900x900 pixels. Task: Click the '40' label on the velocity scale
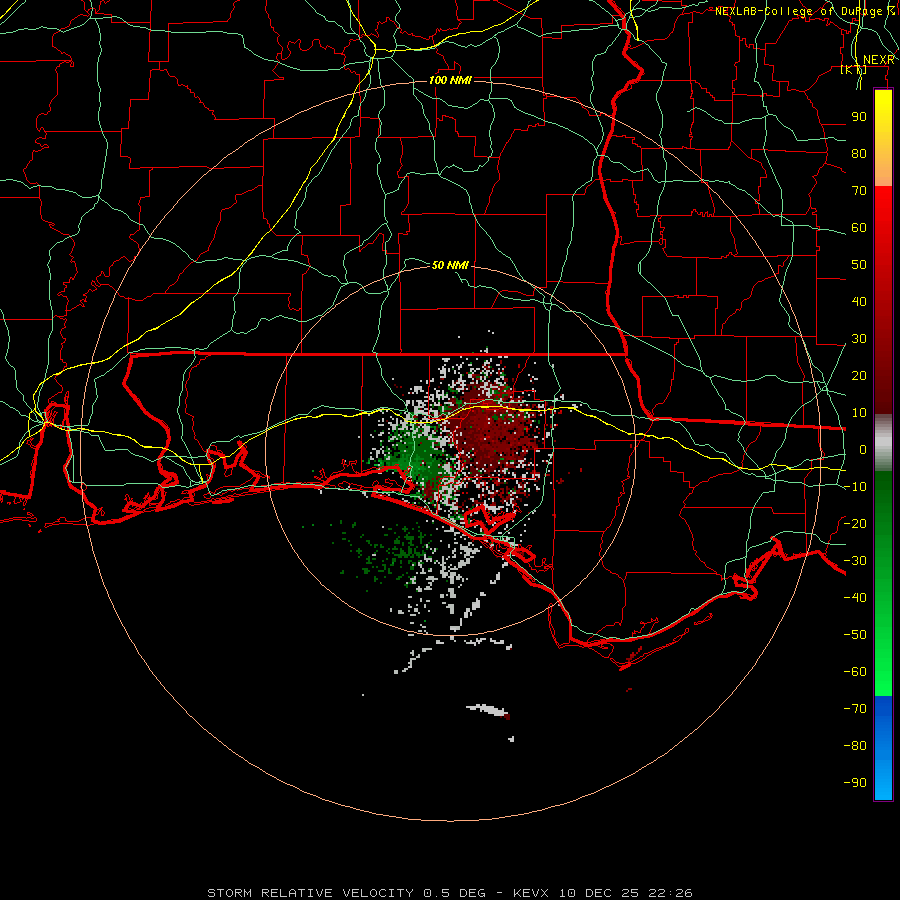pyautogui.click(x=859, y=301)
